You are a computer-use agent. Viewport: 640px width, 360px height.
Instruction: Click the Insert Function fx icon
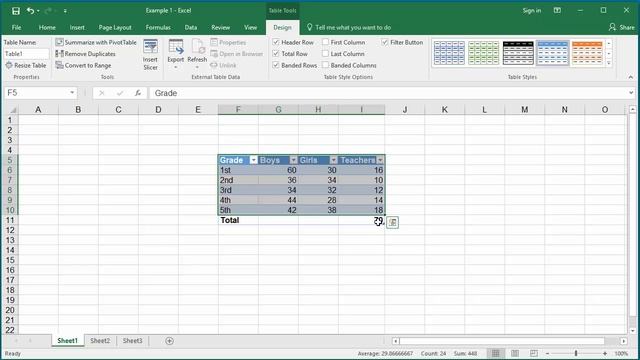tap(138, 93)
